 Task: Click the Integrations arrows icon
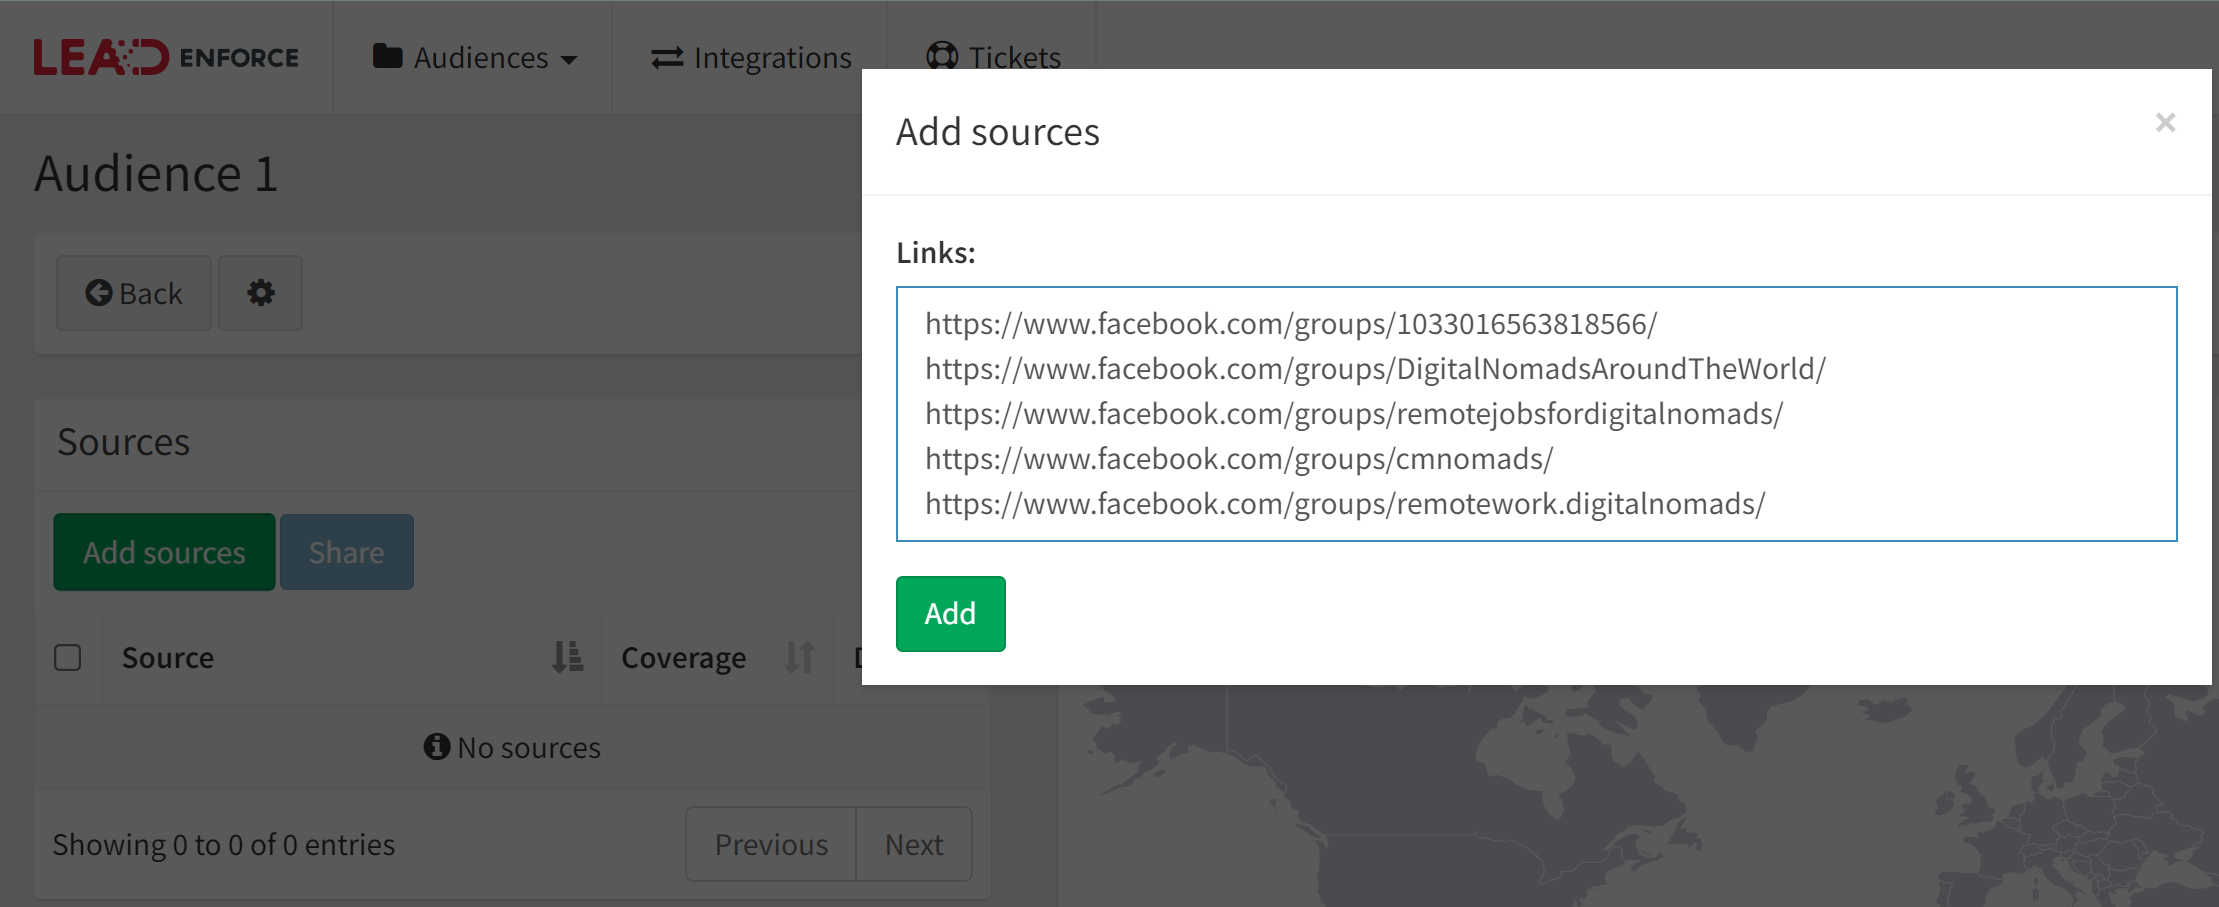(667, 58)
